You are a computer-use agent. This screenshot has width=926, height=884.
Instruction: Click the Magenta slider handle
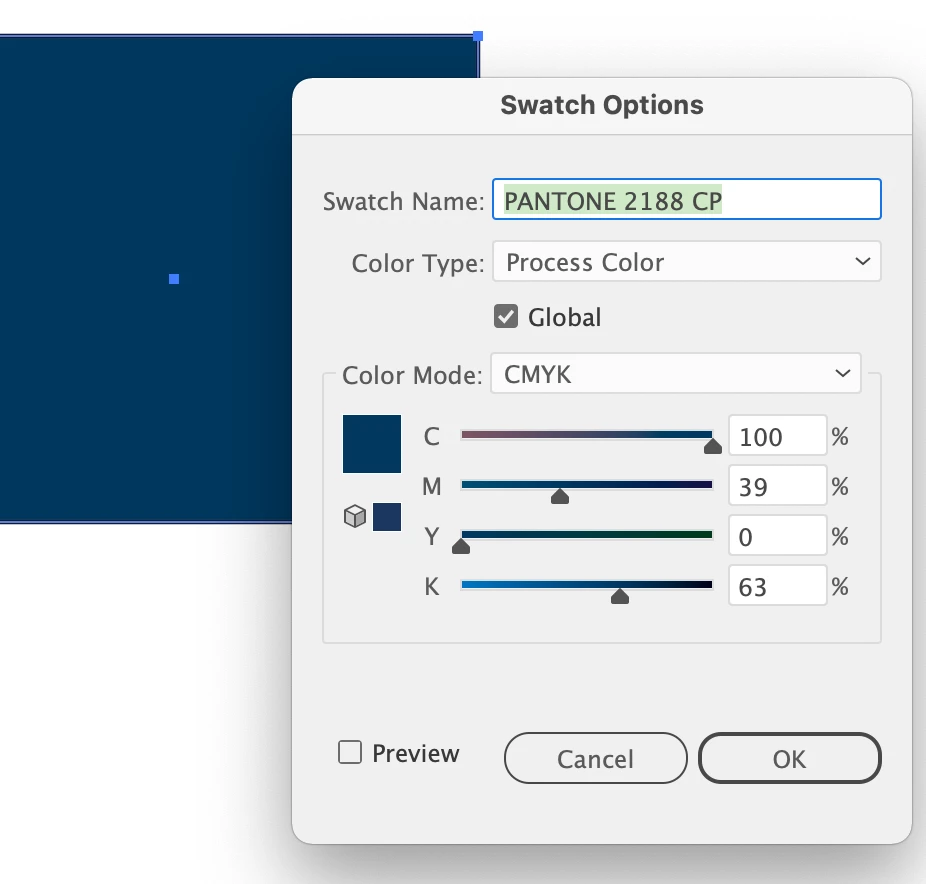point(560,496)
